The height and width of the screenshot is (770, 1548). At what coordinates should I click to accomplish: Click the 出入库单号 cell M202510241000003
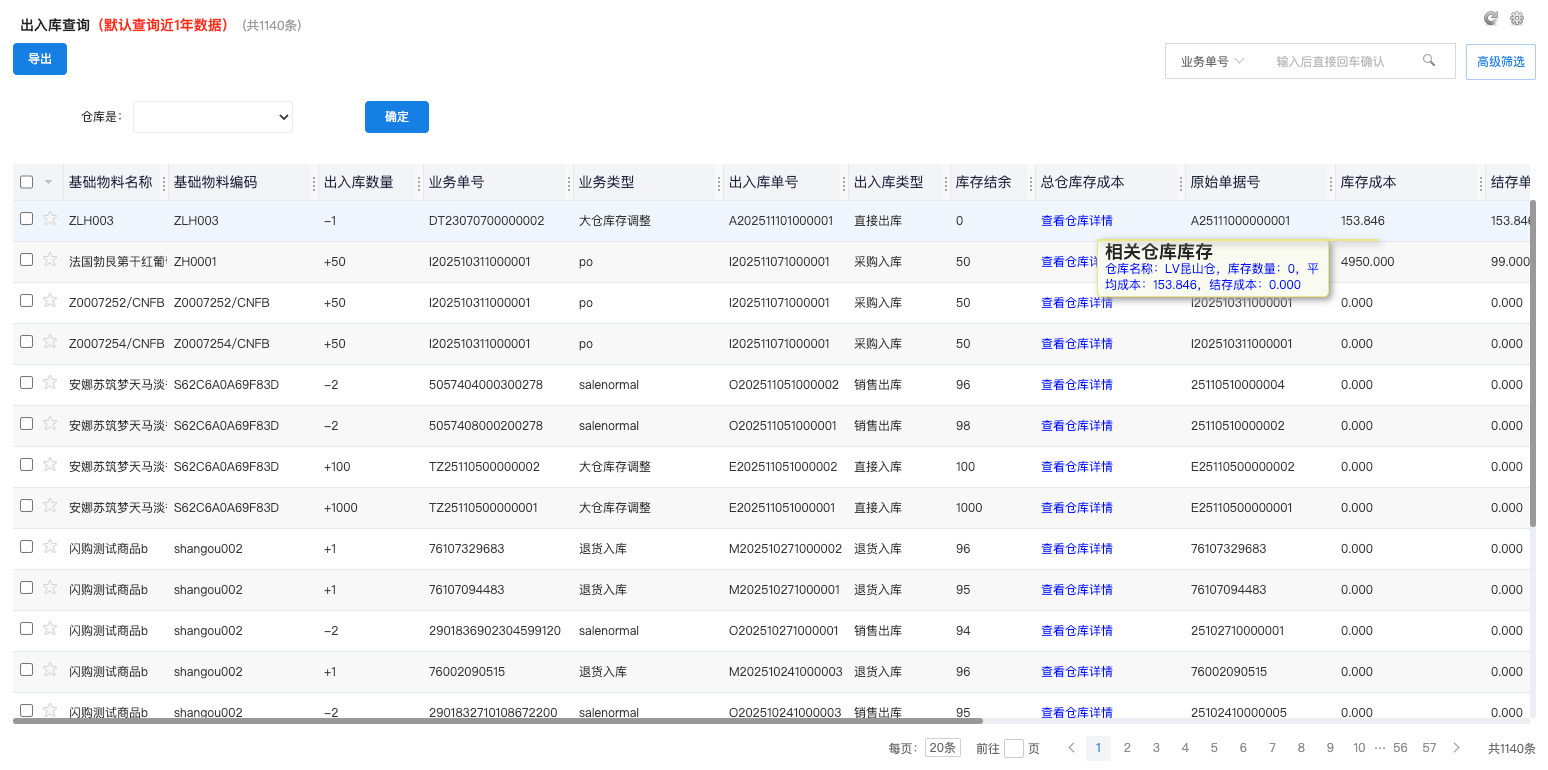[786, 672]
